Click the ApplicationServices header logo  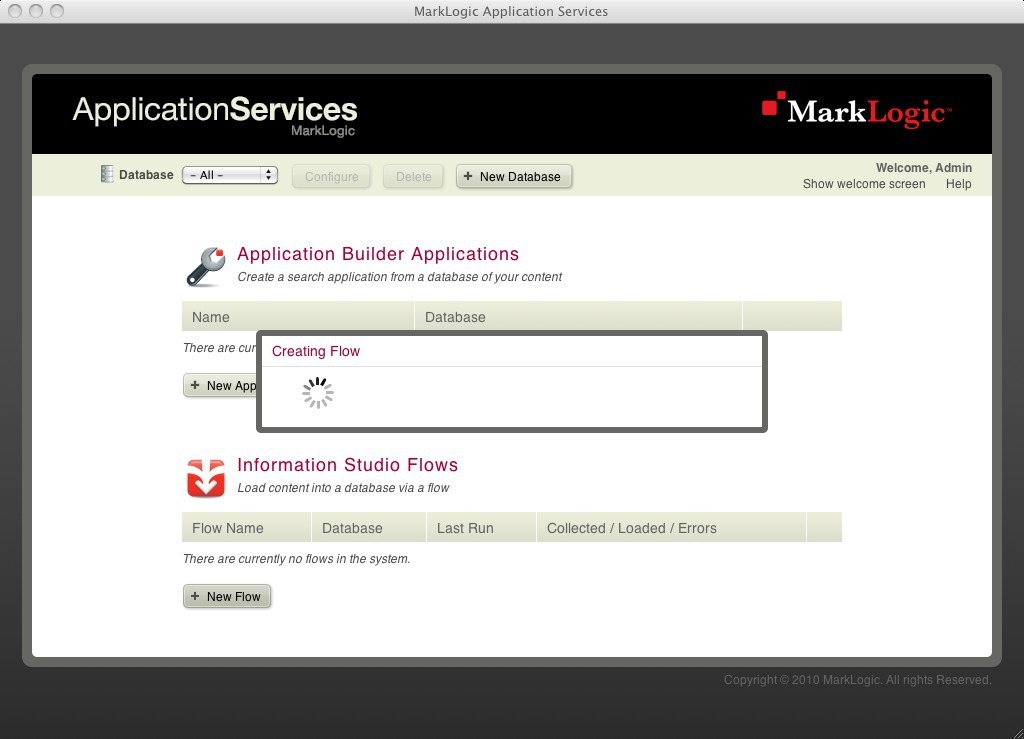pos(215,115)
